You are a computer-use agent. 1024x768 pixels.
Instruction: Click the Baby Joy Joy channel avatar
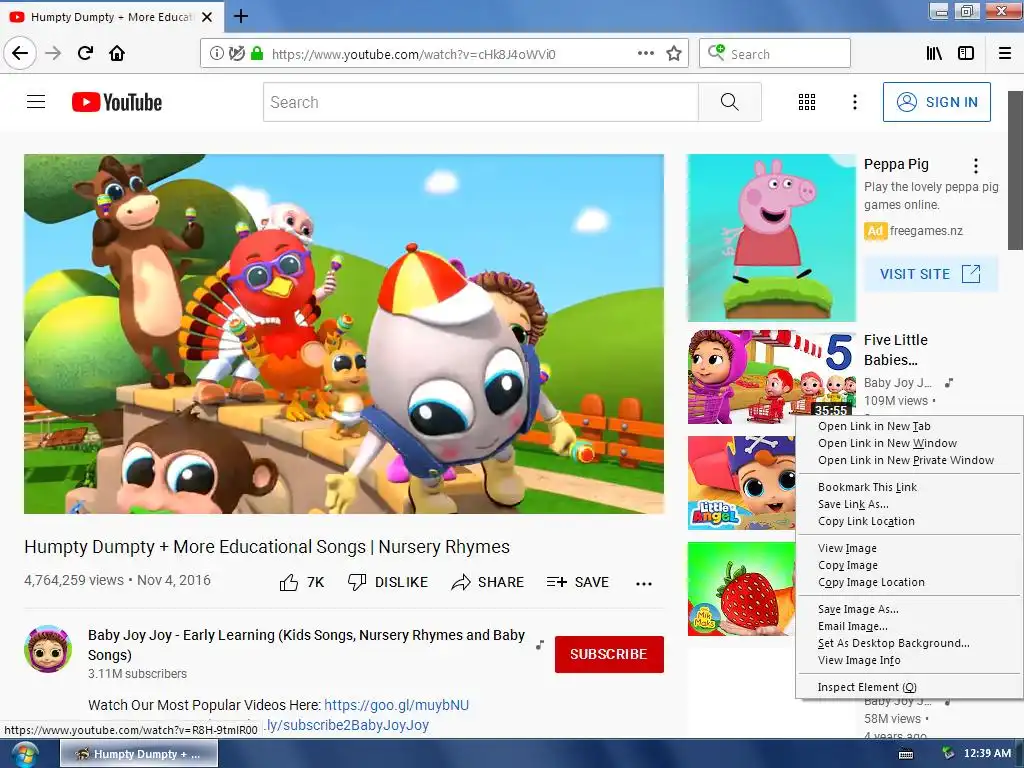point(48,648)
